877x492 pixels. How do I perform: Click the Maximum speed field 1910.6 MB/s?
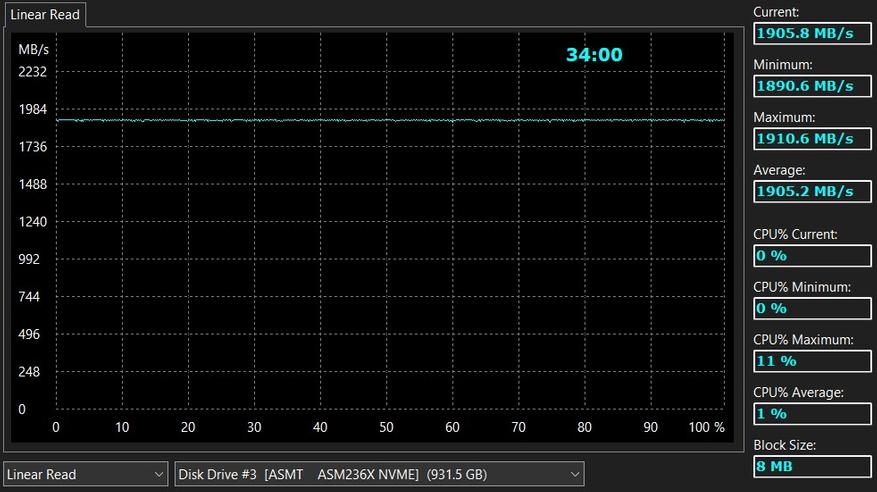pyautogui.click(x=812, y=139)
